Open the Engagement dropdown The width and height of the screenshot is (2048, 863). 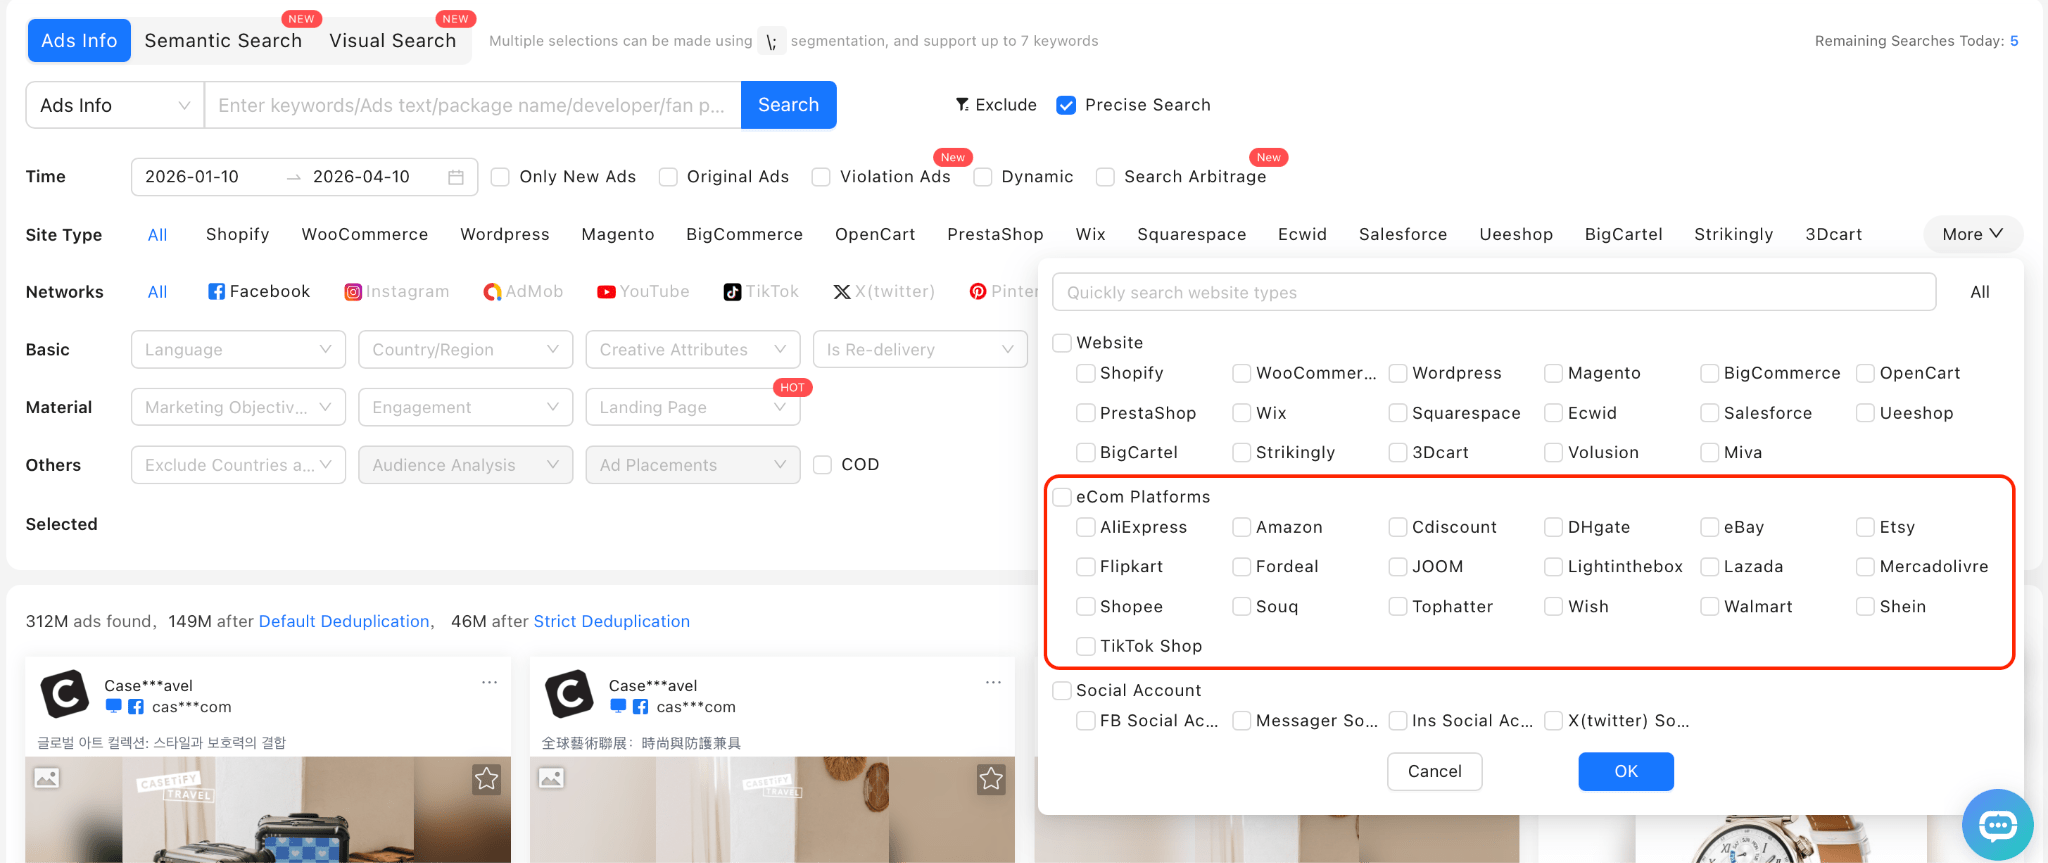[465, 407]
